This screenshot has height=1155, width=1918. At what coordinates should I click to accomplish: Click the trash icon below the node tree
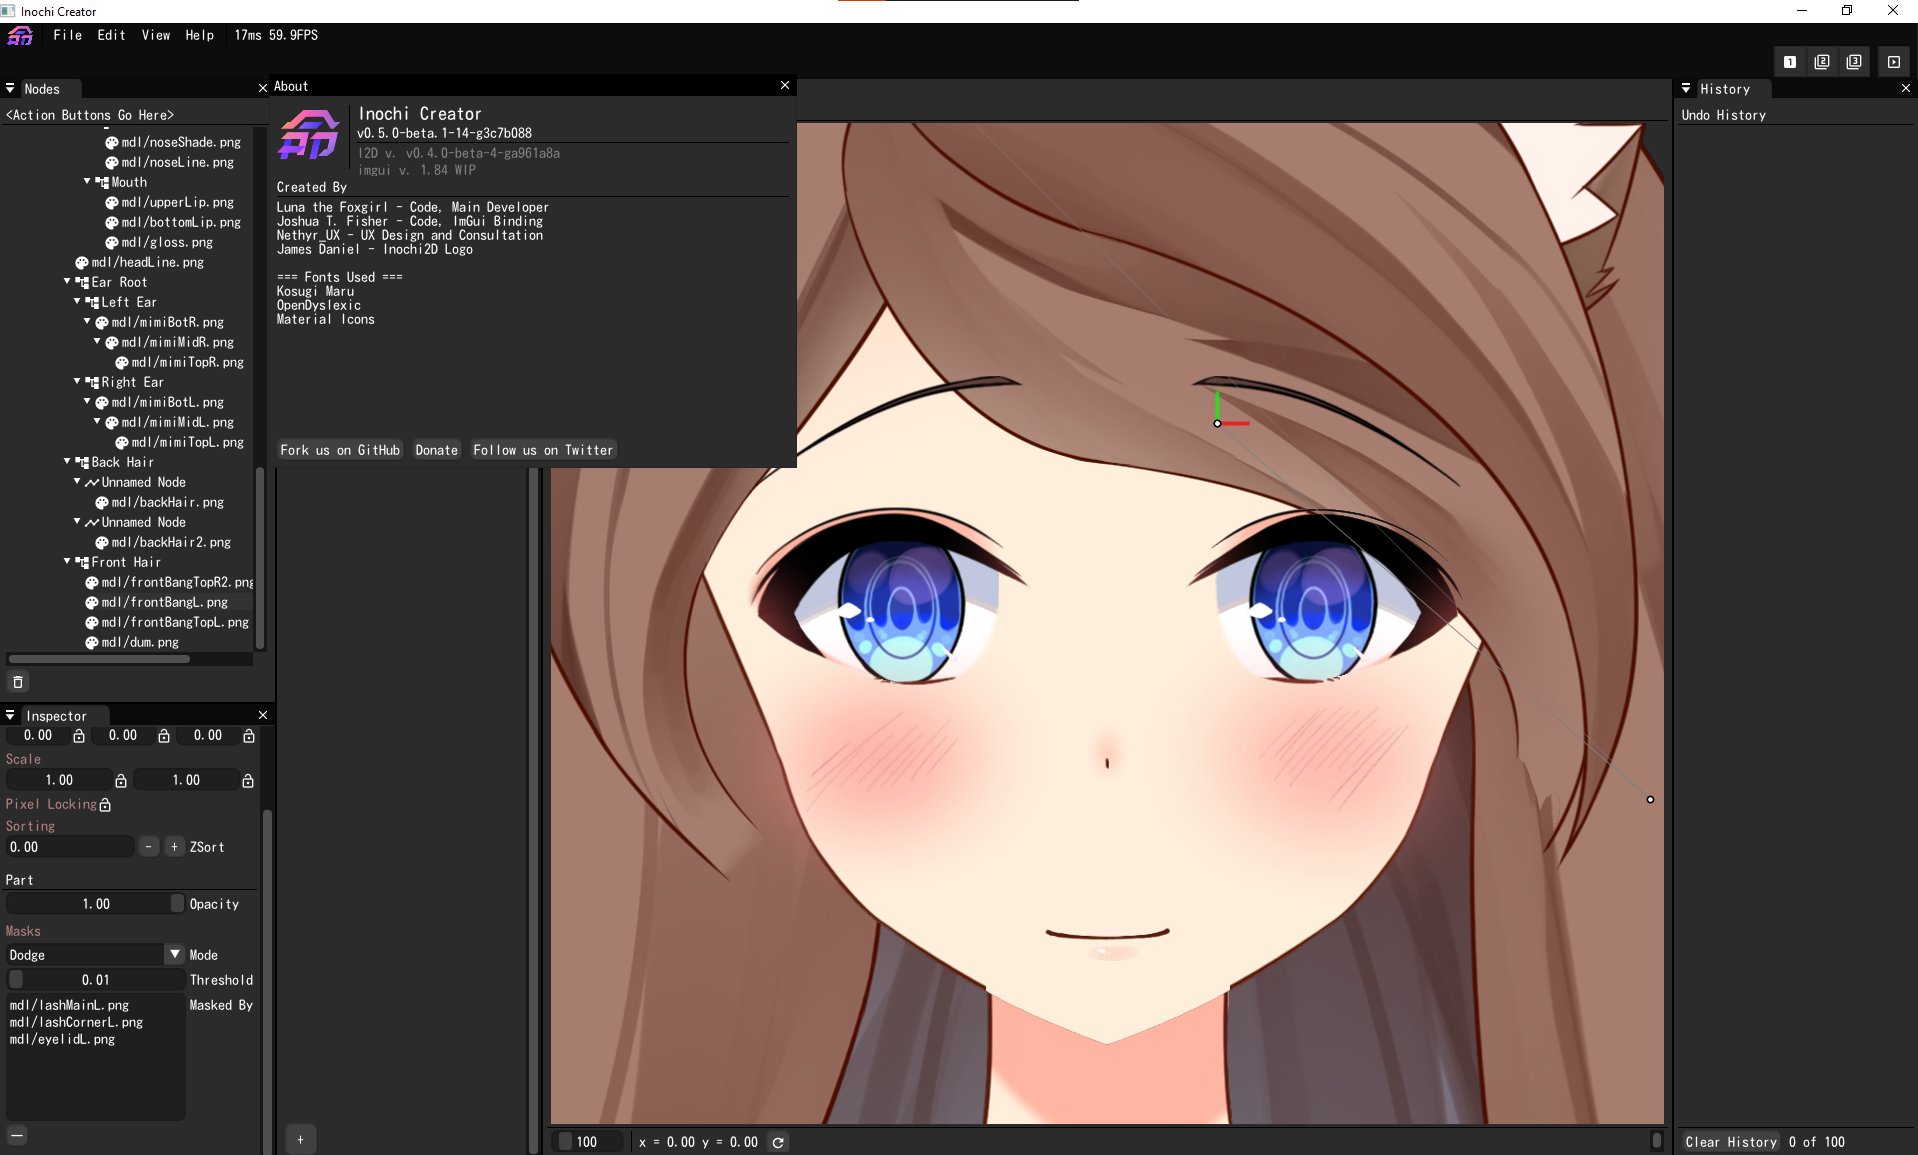17,681
